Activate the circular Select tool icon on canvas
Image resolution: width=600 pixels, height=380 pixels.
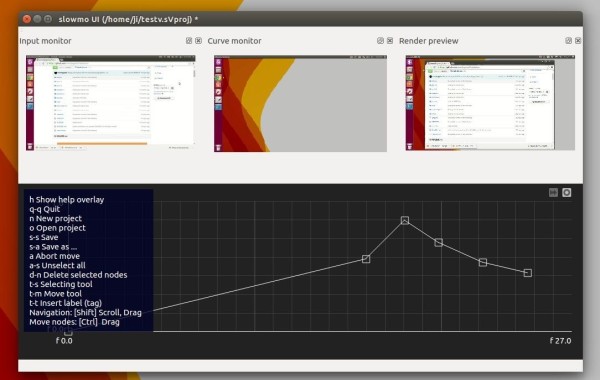point(567,192)
